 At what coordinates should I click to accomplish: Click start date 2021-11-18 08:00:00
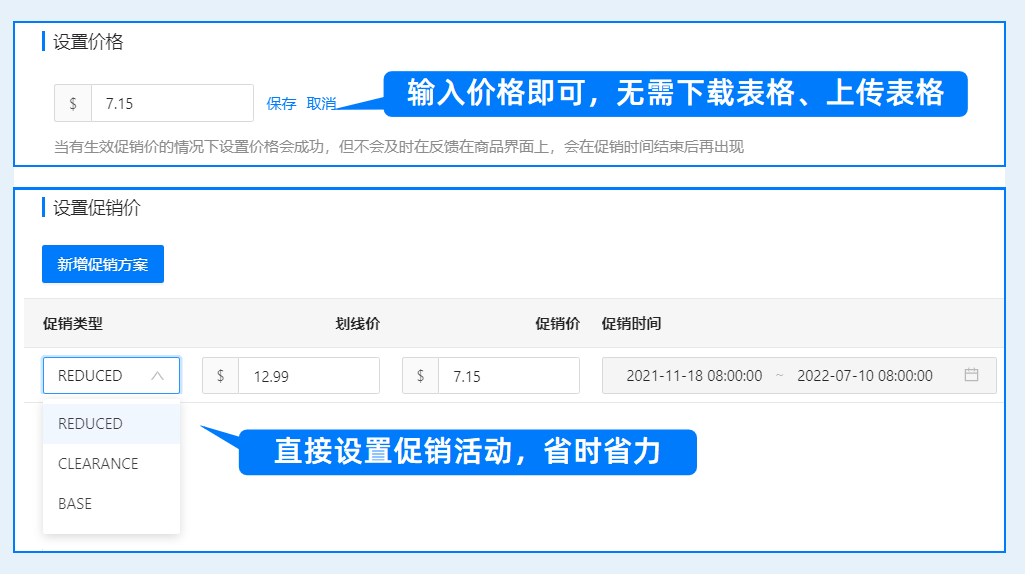coord(694,376)
